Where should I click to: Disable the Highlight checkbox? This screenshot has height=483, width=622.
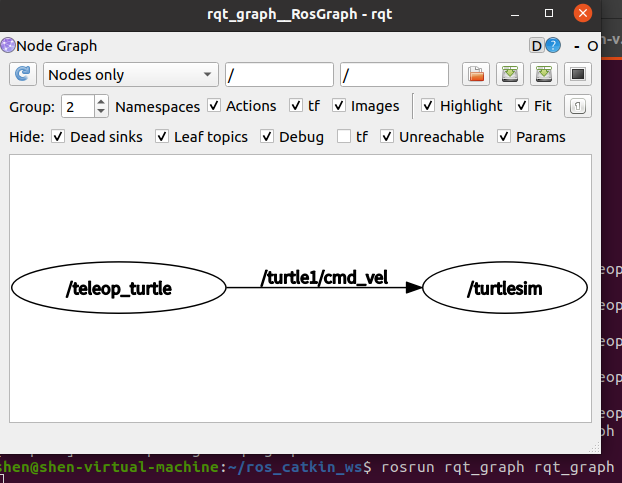pyautogui.click(x=428, y=106)
